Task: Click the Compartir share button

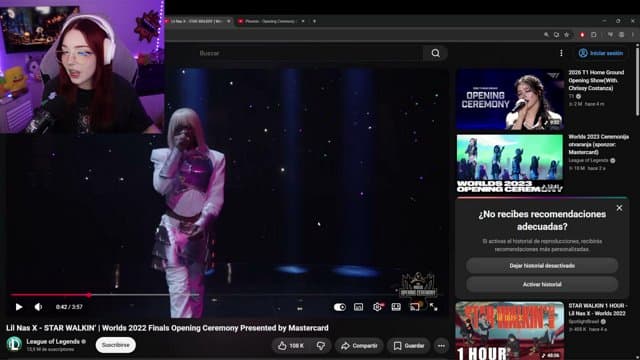Action: click(359, 346)
